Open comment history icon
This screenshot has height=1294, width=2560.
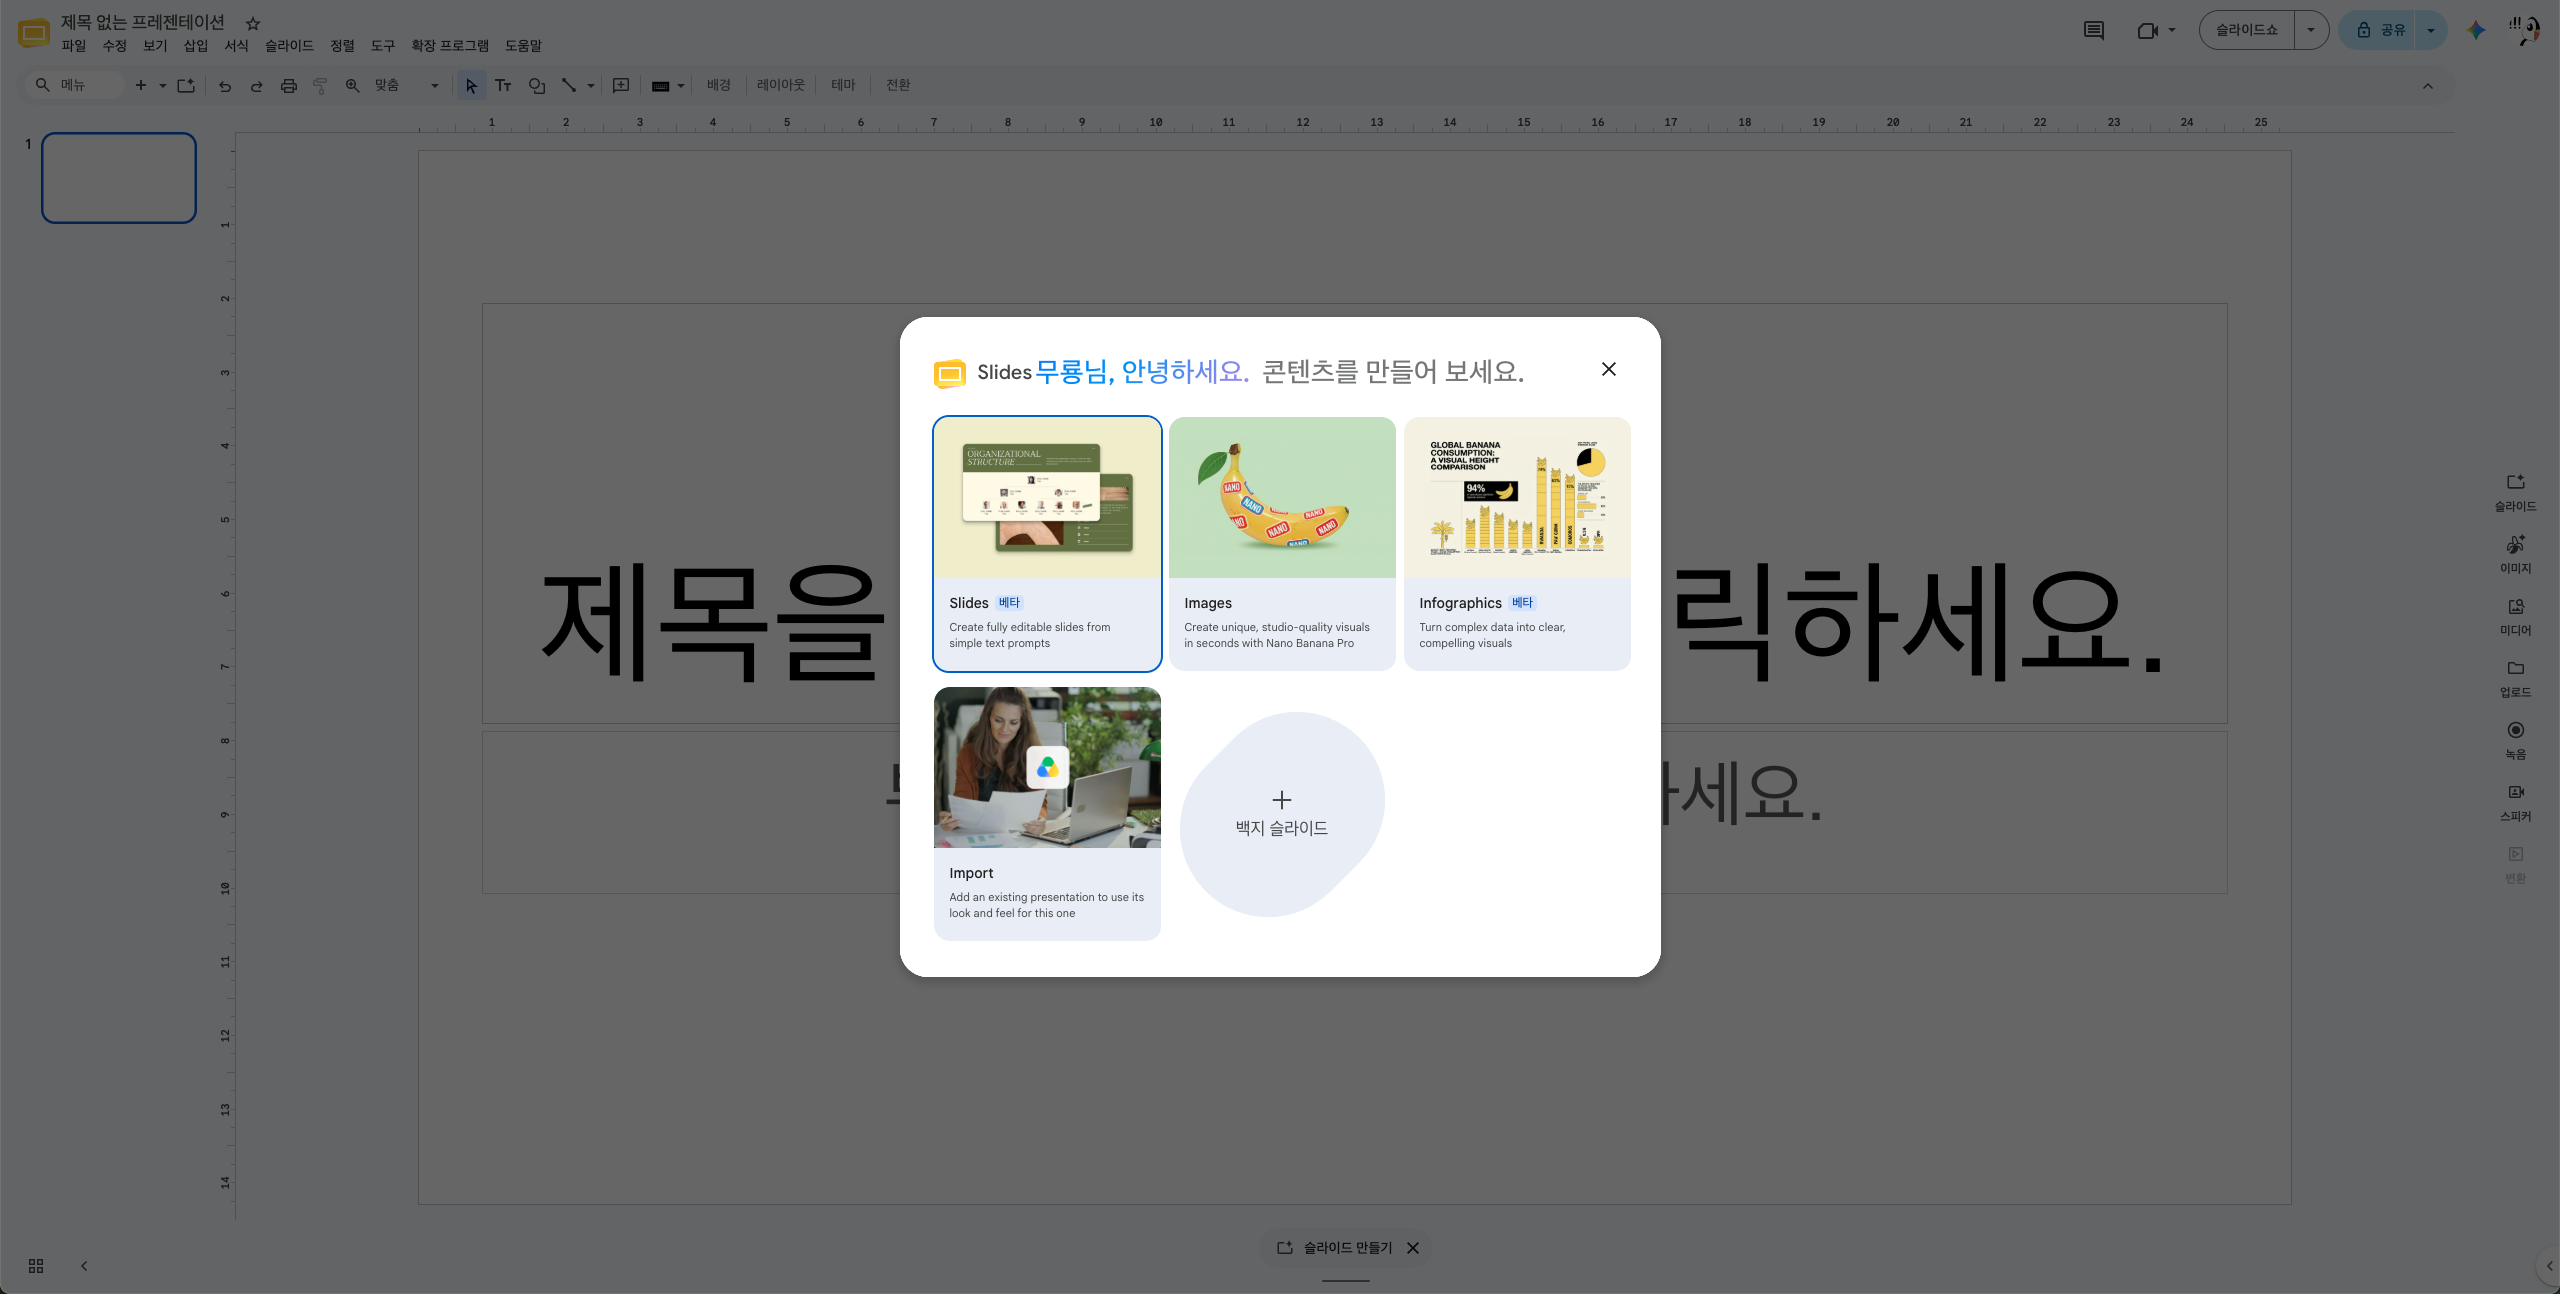coord(2094,31)
